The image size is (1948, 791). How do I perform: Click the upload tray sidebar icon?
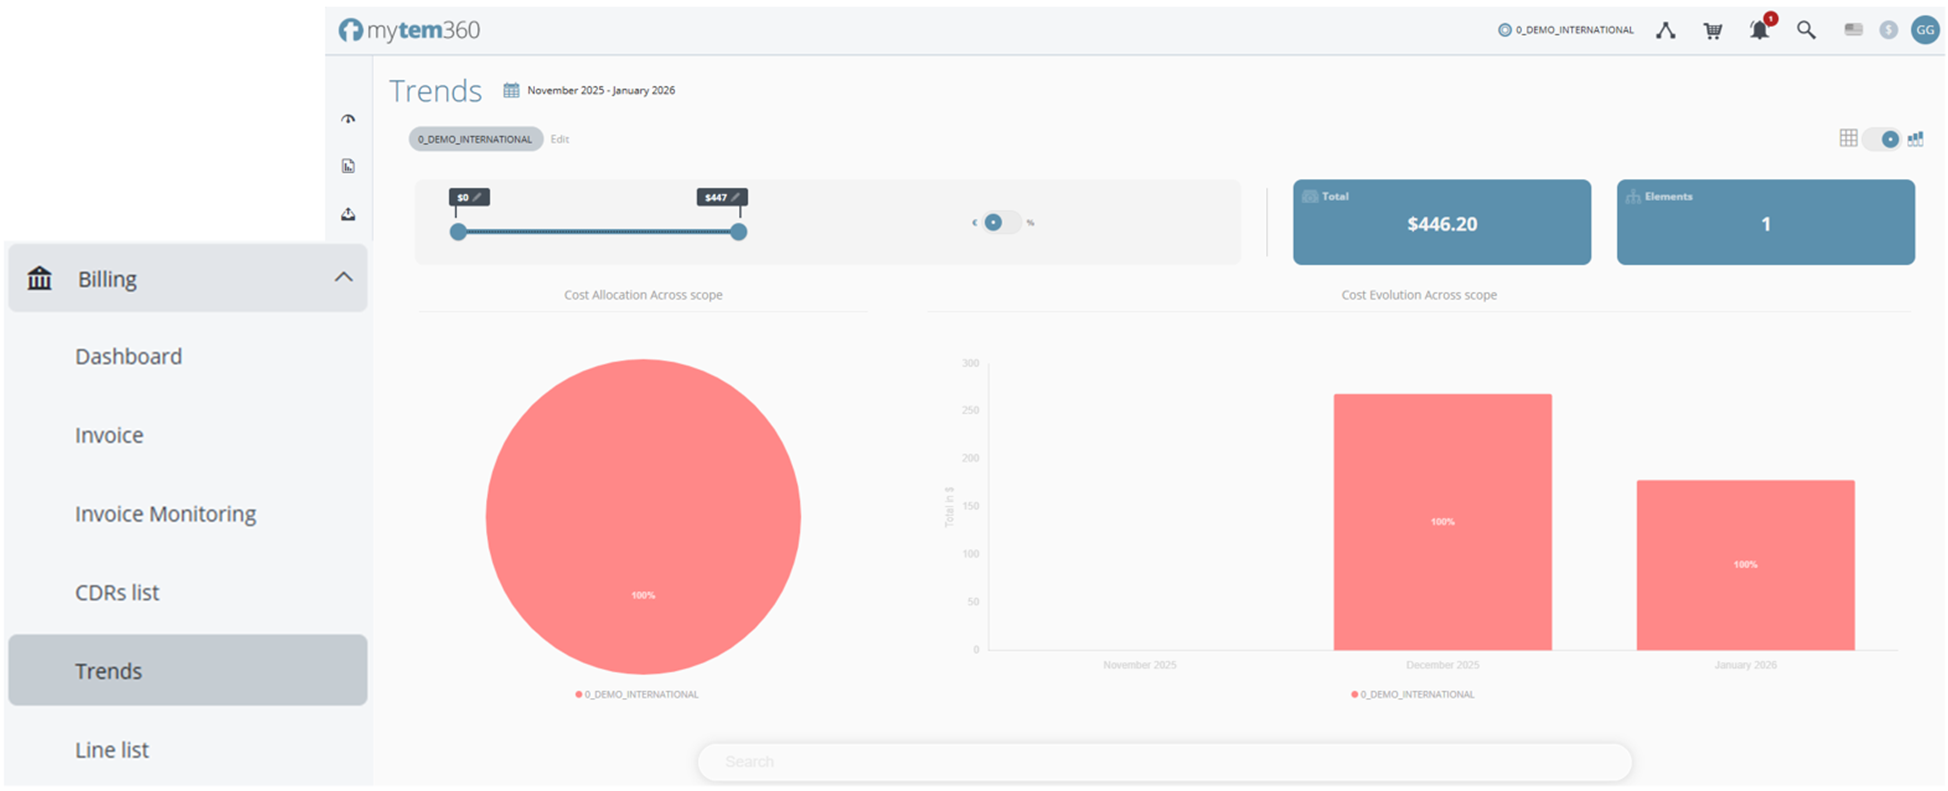pyautogui.click(x=348, y=214)
